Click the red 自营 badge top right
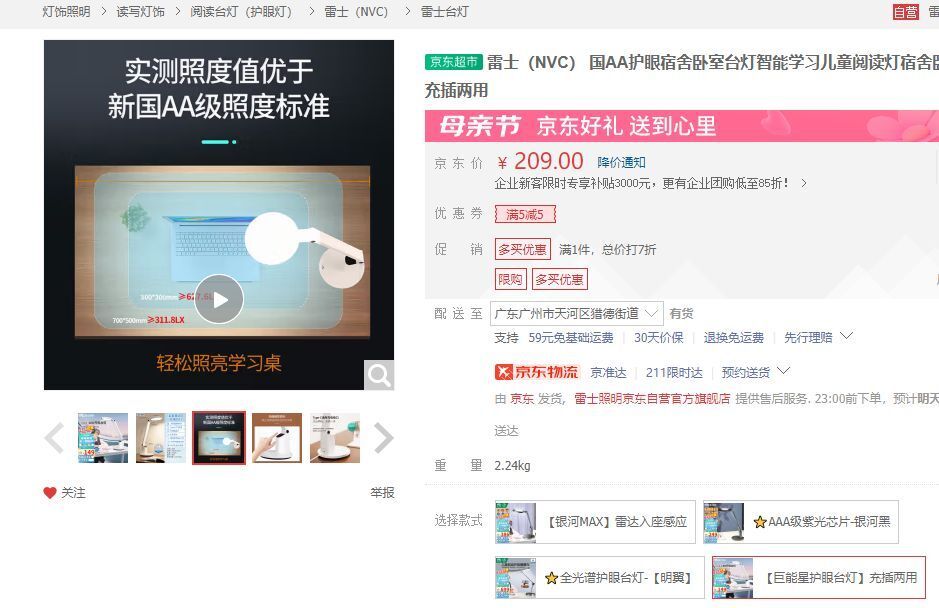 click(x=906, y=13)
